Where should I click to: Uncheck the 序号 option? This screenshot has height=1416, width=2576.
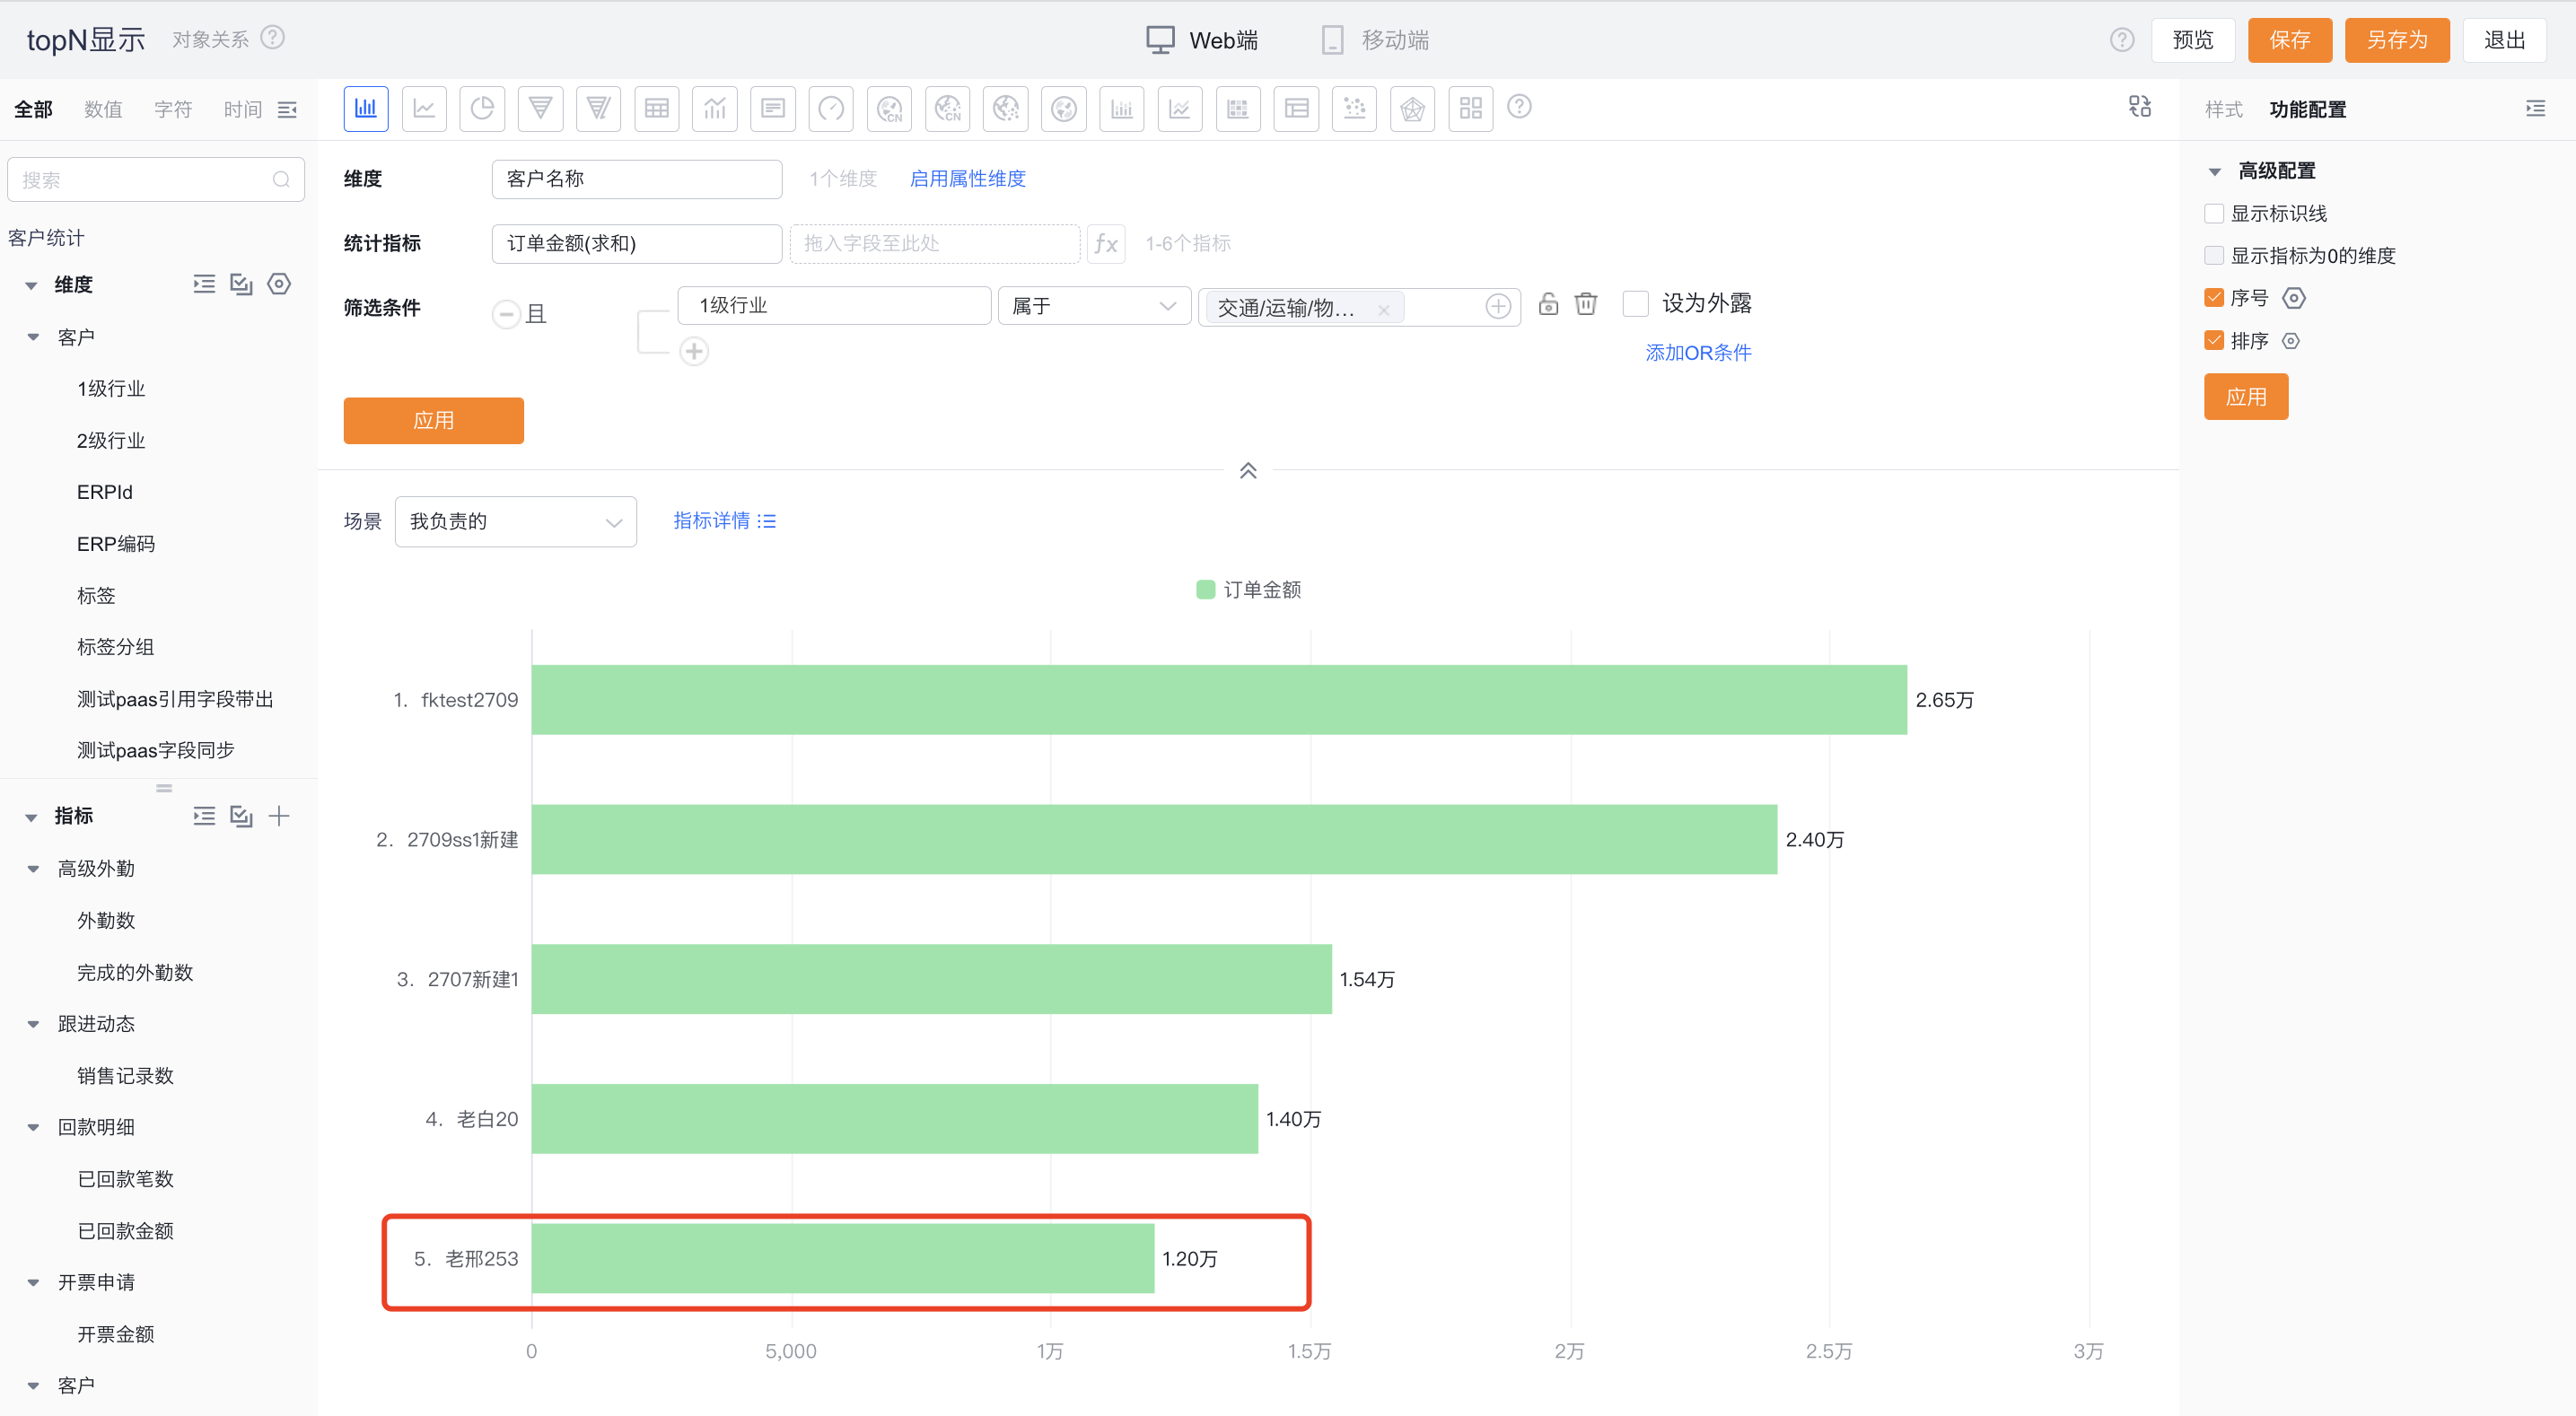coord(2213,297)
